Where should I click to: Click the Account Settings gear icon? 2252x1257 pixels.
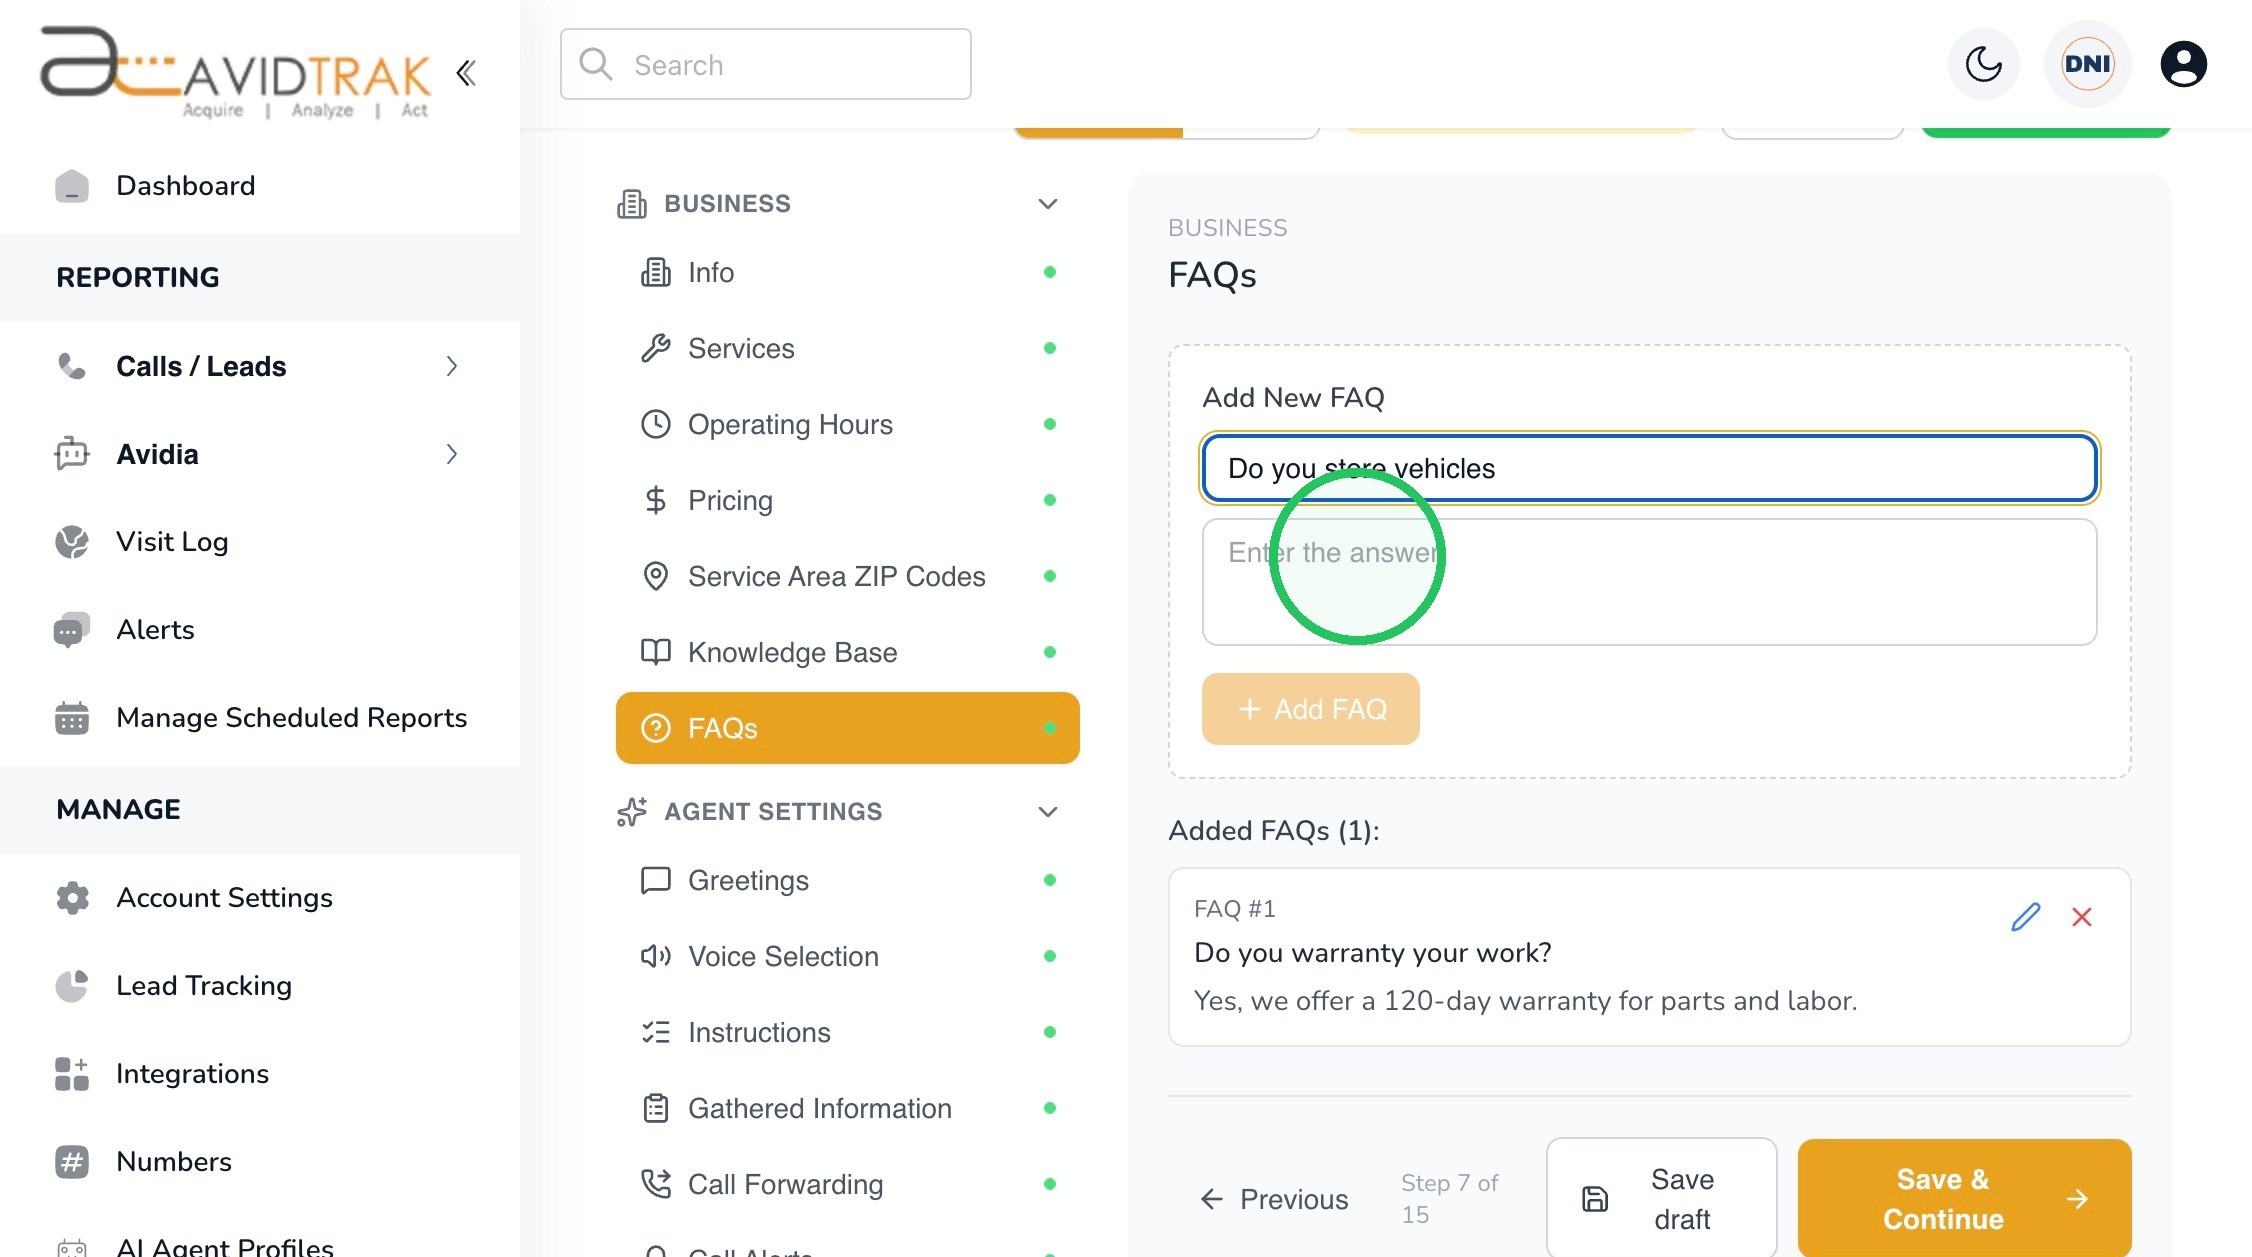click(x=71, y=898)
